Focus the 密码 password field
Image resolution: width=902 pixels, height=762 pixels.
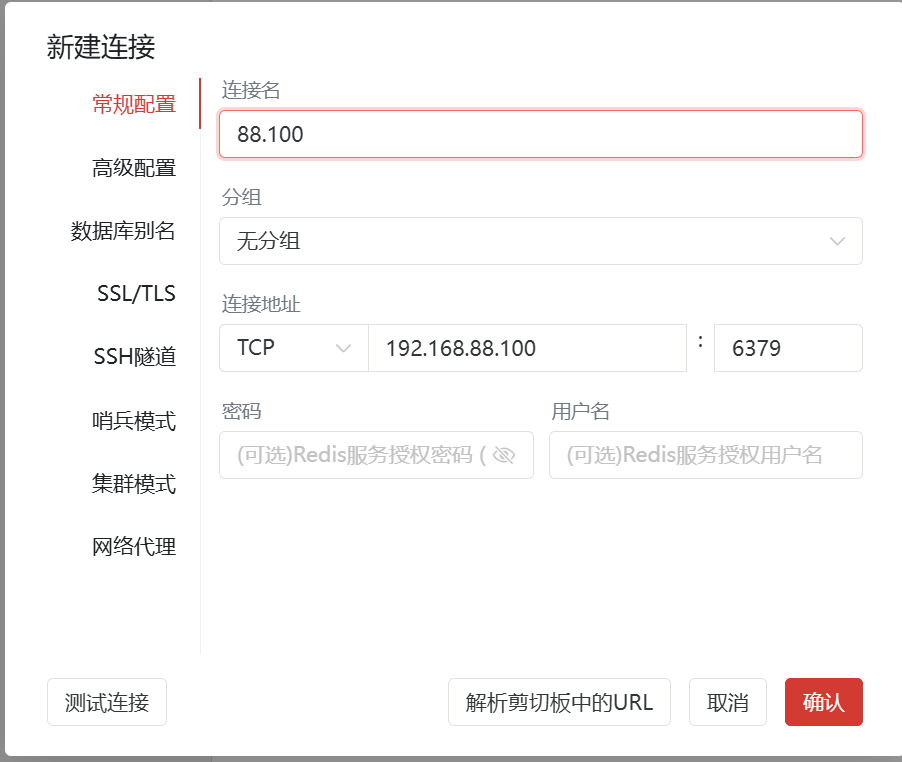point(376,455)
